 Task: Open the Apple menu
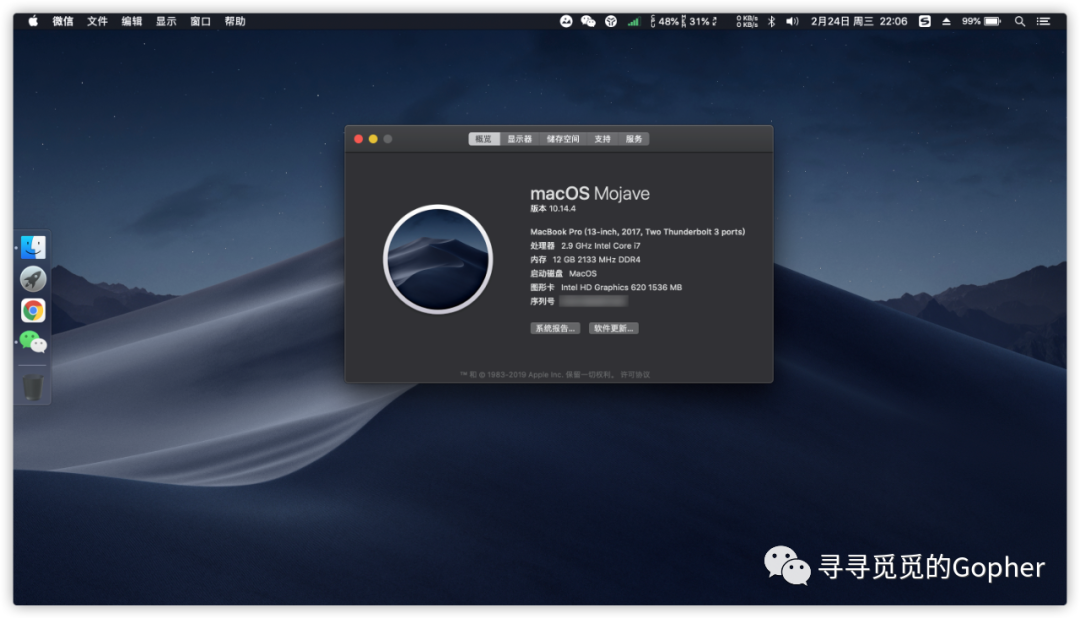click(32, 21)
